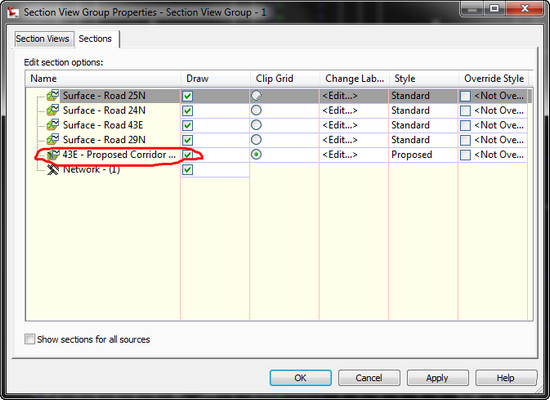Click <Not Ove... cell for Road 24N

(x=499, y=110)
